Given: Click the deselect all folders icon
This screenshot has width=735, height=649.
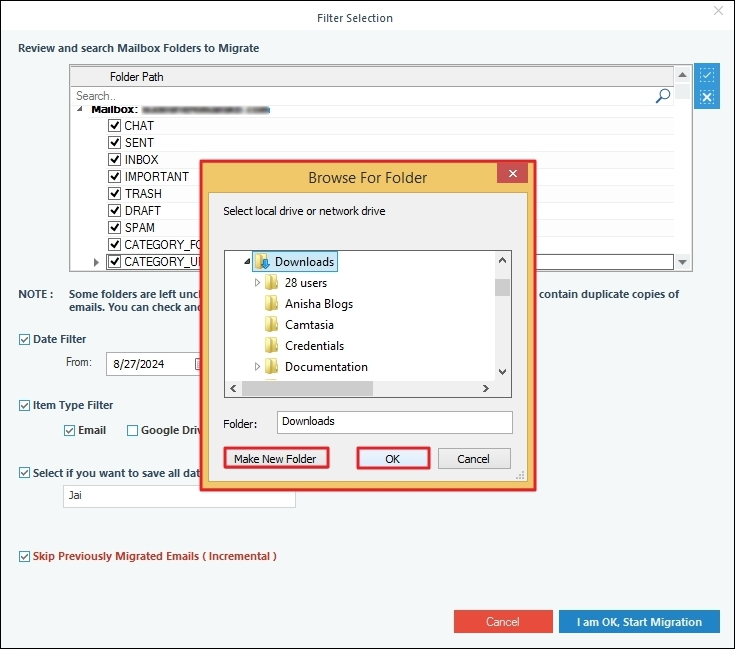Looking at the screenshot, I should pyautogui.click(x=707, y=97).
